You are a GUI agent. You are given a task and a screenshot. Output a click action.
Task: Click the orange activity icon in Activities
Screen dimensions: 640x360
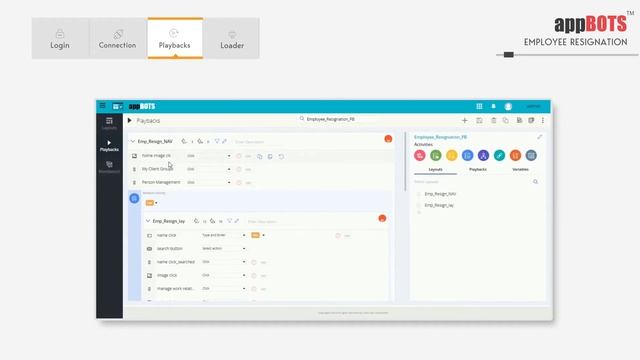coord(515,155)
